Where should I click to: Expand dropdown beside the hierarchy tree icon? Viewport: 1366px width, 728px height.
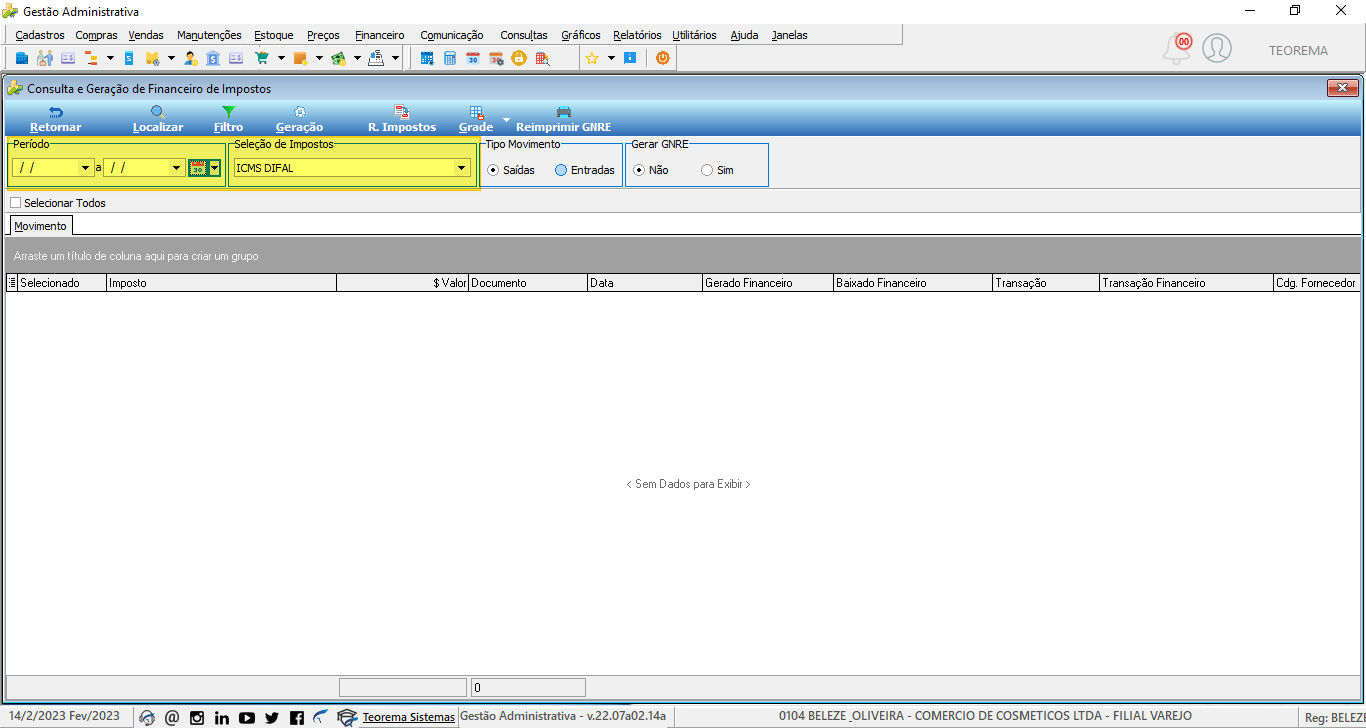[110, 58]
